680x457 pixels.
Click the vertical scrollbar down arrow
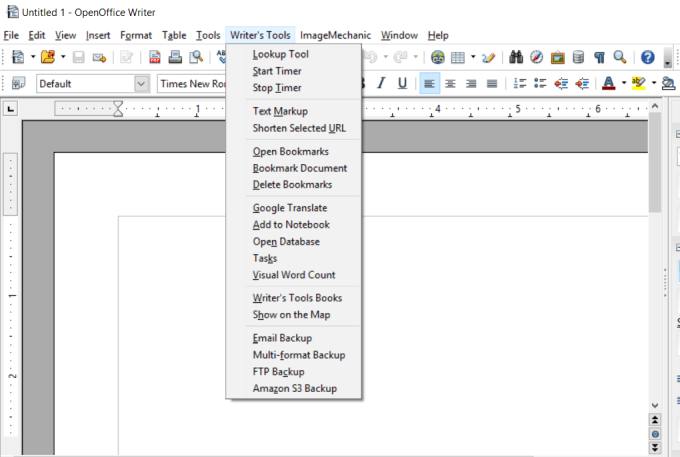pyautogui.click(x=655, y=405)
